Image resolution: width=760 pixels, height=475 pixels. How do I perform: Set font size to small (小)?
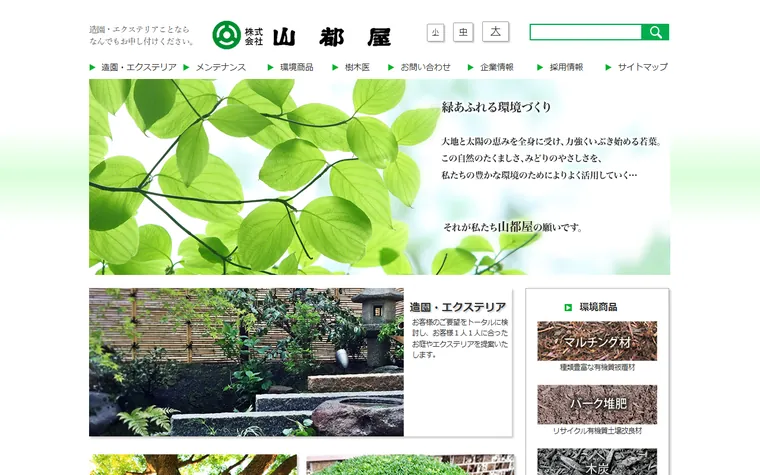pos(435,33)
